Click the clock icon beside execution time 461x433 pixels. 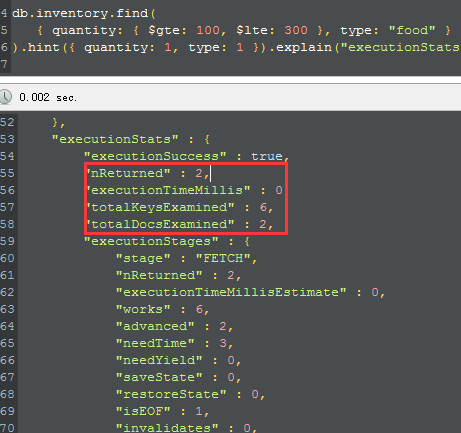(x=5, y=97)
